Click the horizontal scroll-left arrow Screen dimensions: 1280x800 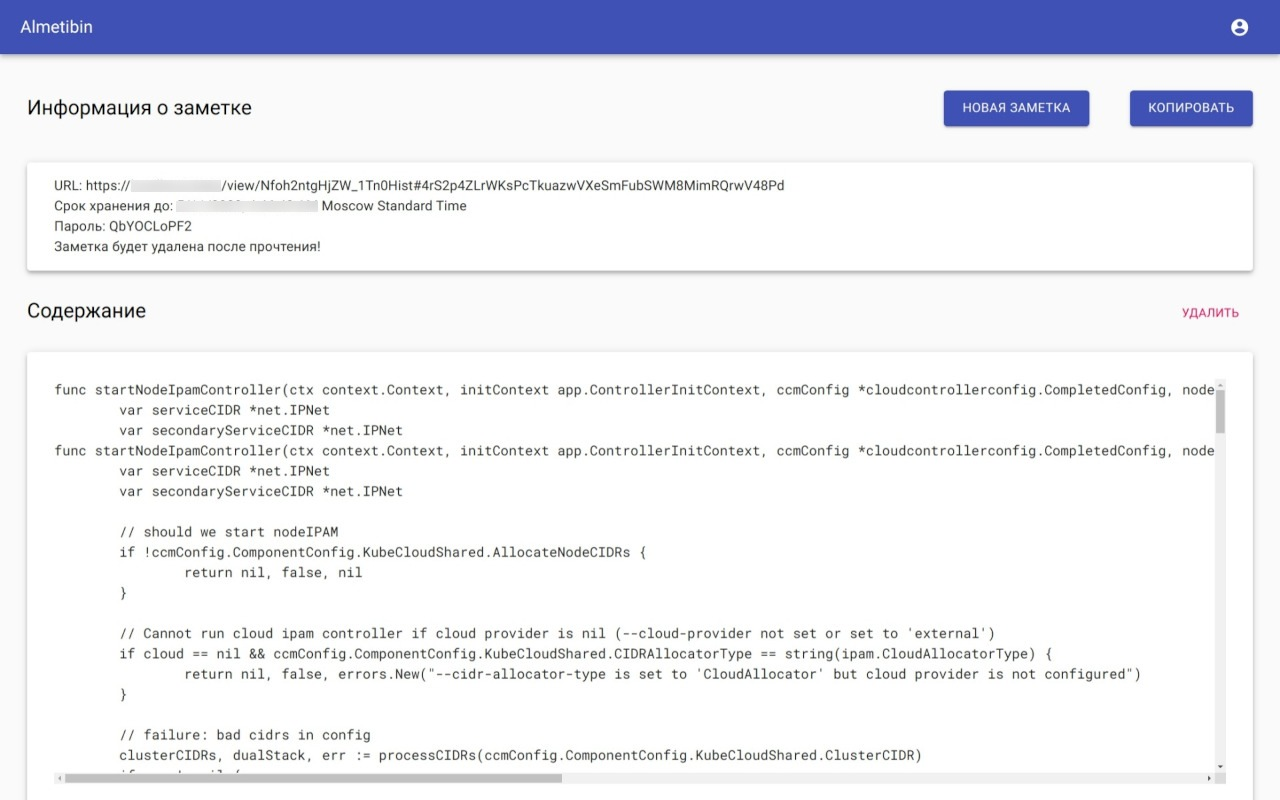click(x=60, y=777)
